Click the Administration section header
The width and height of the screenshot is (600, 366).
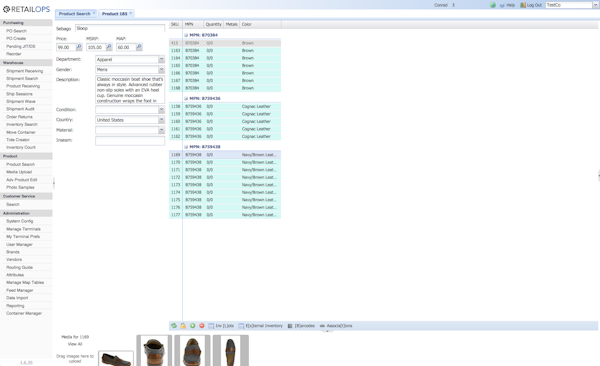26,213
